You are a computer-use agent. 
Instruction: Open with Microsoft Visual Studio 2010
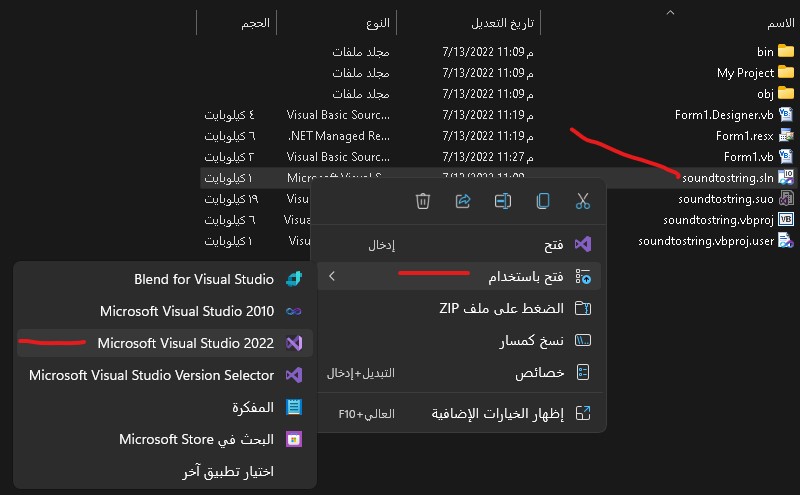click(x=165, y=311)
